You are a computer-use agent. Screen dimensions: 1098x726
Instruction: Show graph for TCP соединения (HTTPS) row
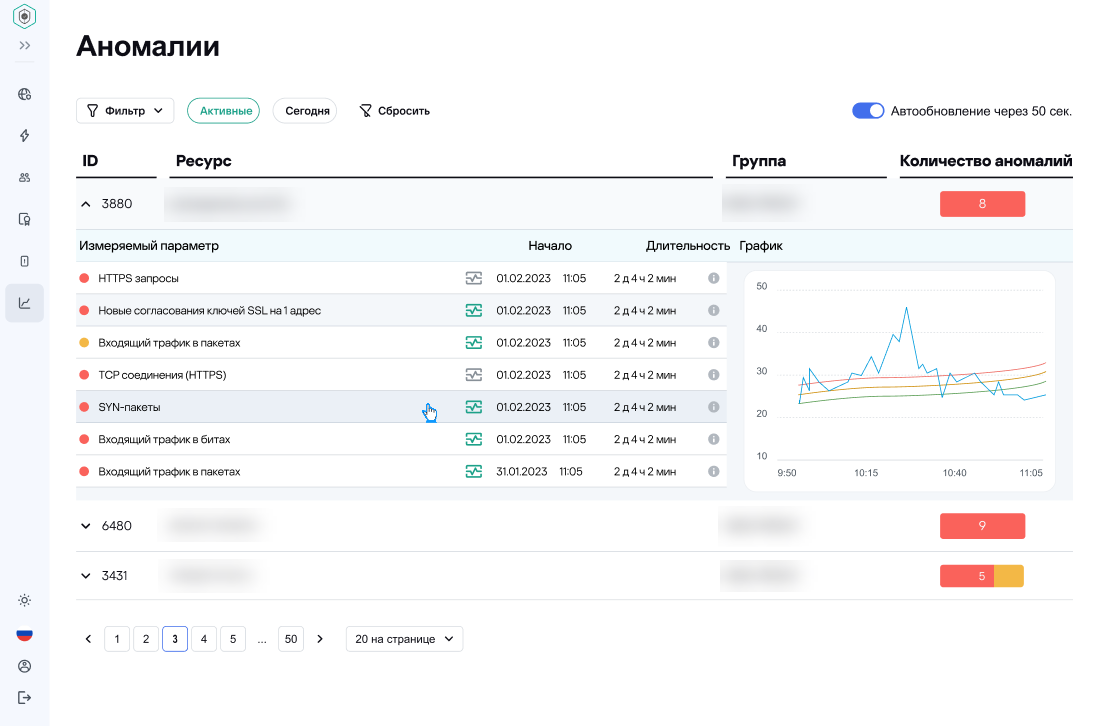pos(474,375)
